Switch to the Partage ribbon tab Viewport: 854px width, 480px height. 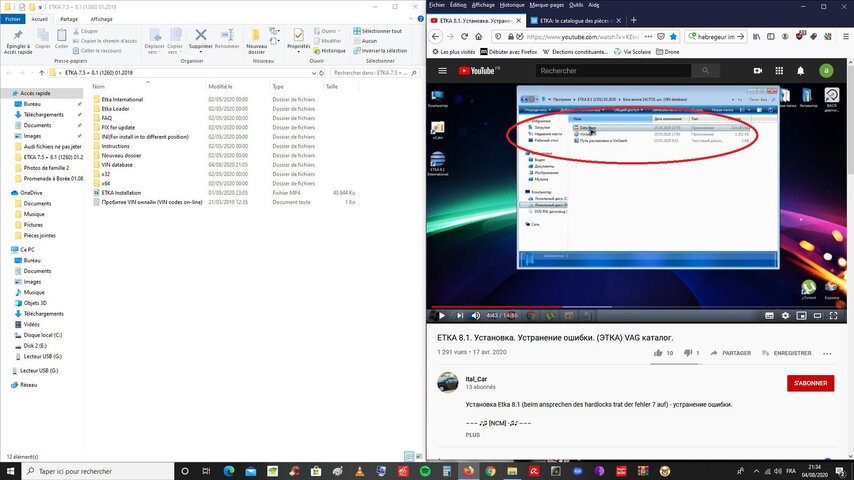(69, 19)
